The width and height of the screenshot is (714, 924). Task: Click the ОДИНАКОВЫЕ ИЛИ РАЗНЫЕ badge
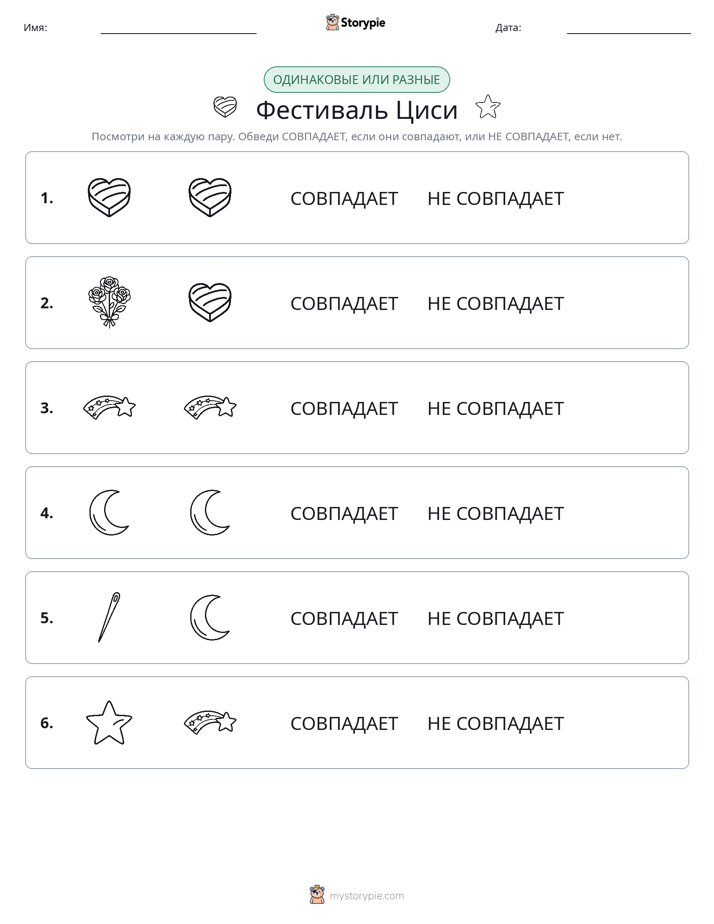pyautogui.click(x=356, y=80)
